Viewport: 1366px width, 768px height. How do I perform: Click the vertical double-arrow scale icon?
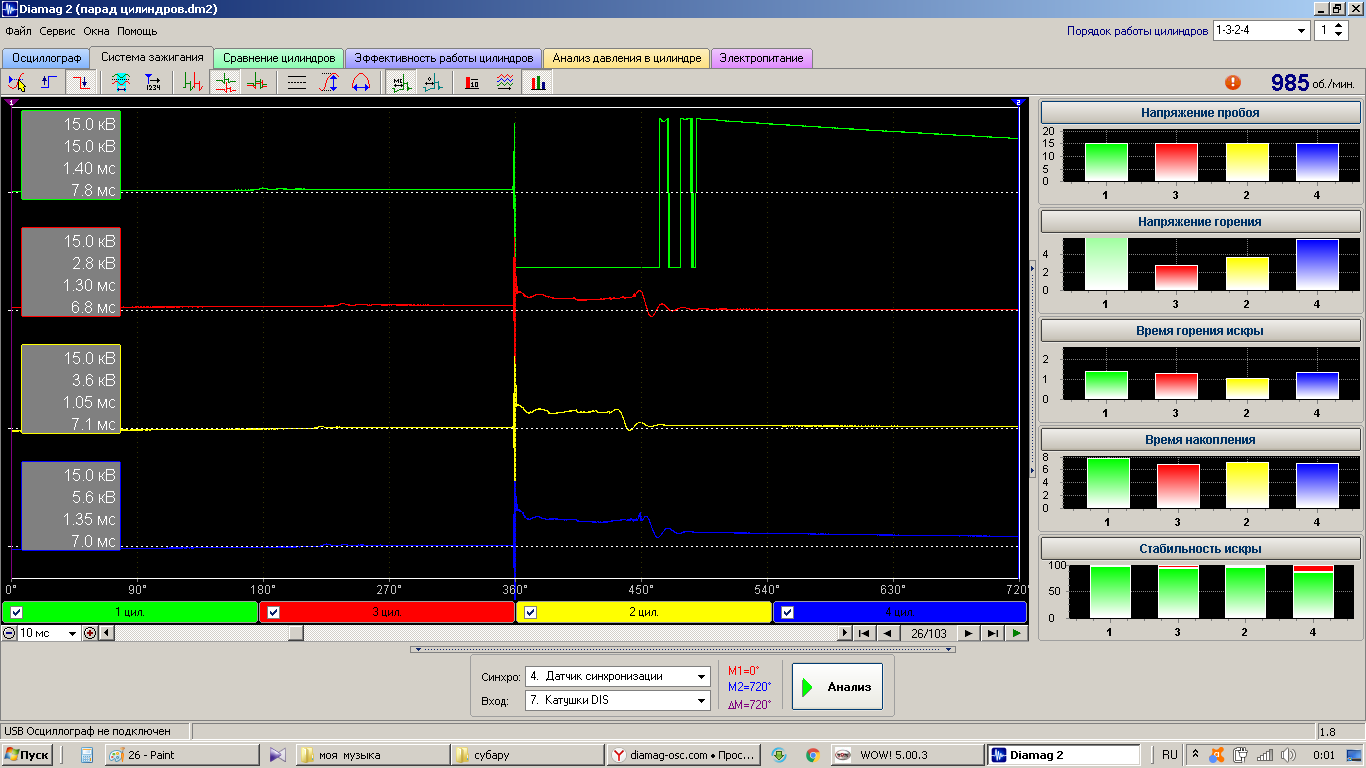pos(329,82)
